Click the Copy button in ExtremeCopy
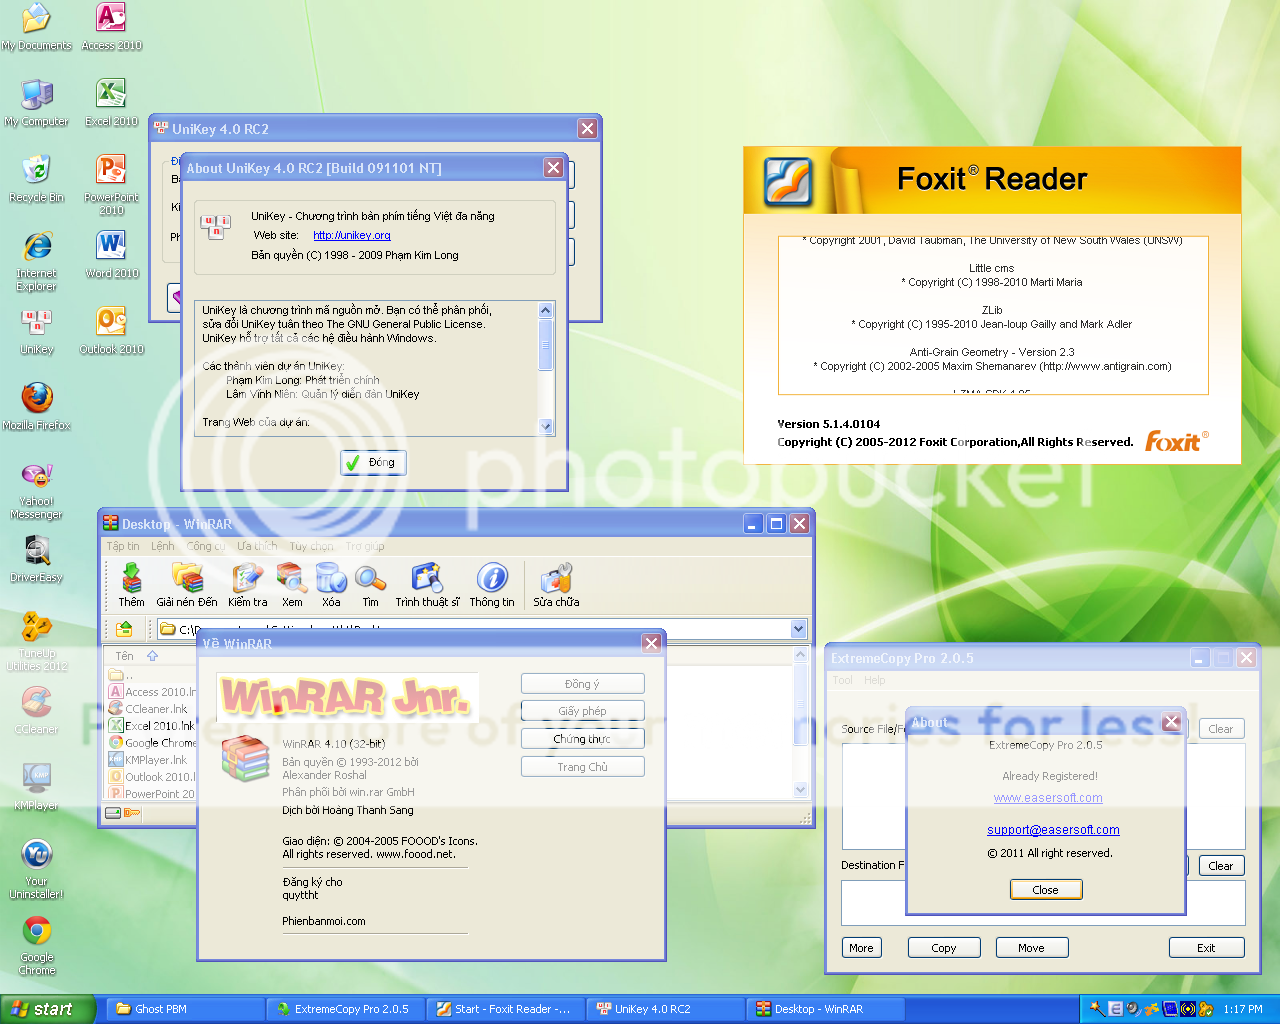This screenshot has height=1024, width=1280. pyautogui.click(x=944, y=948)
